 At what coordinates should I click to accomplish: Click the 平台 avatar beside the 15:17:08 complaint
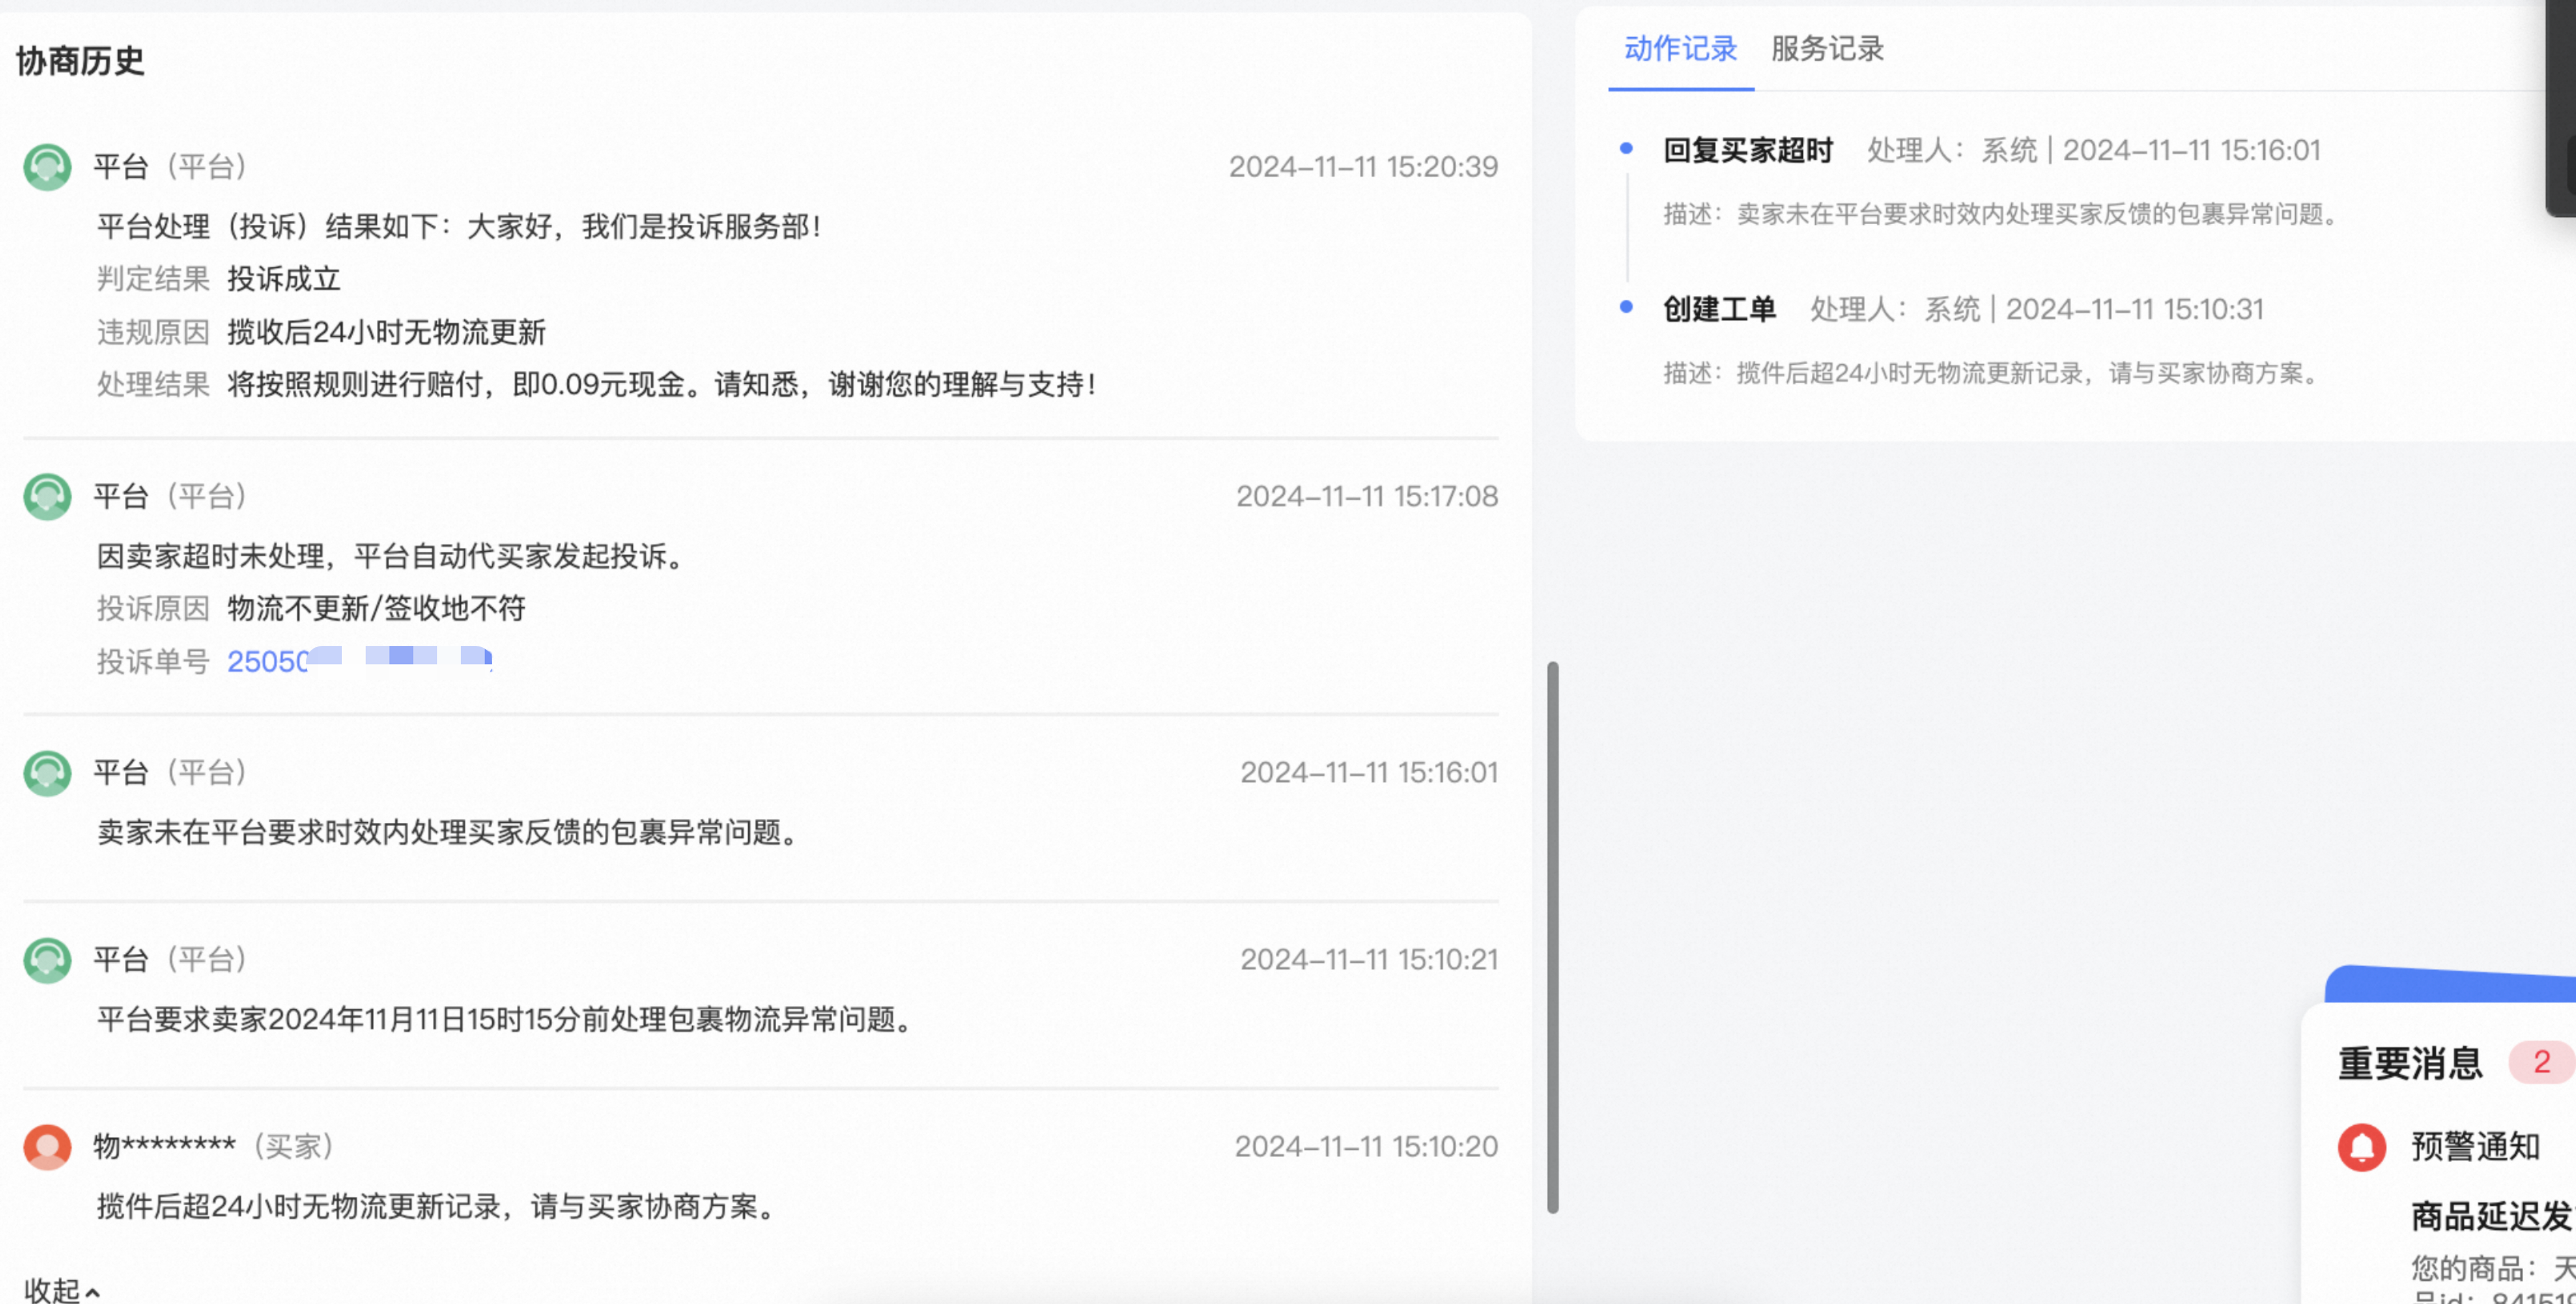[46, 496]
